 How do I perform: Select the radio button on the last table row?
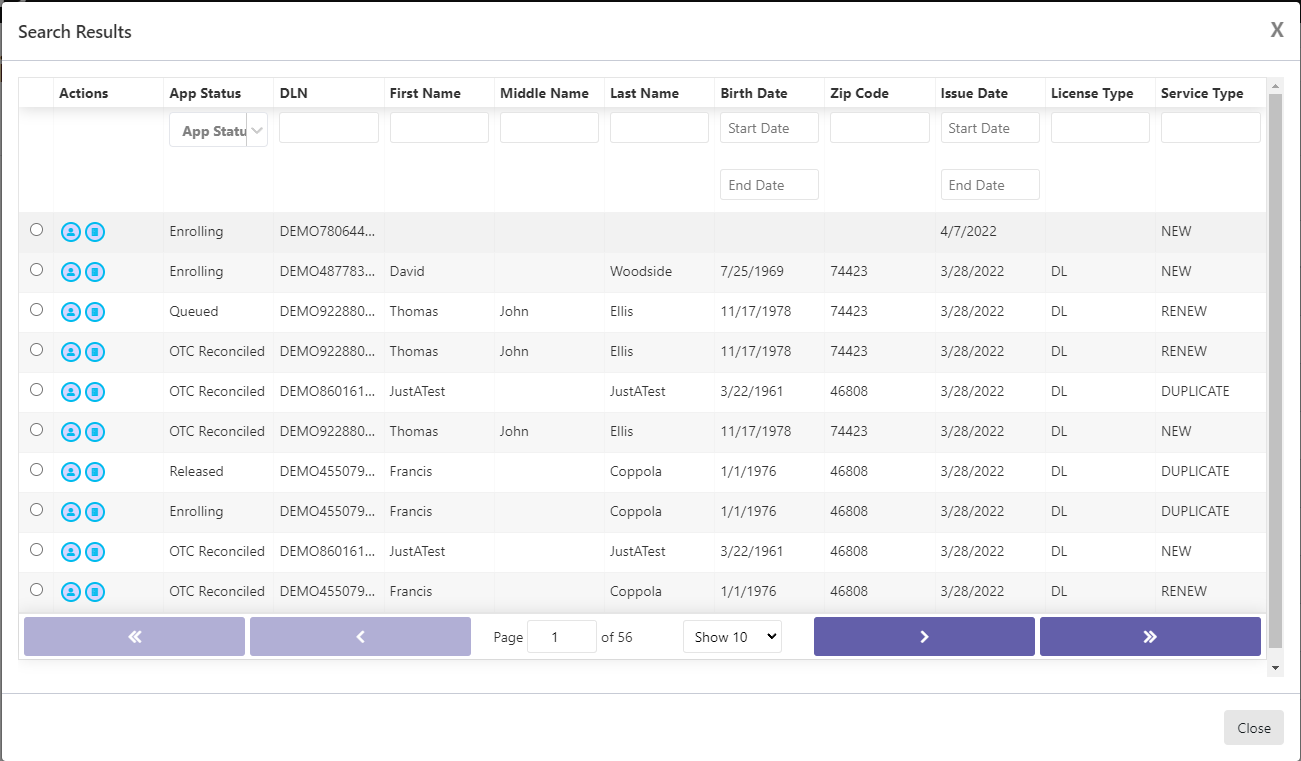pos(36,590)
